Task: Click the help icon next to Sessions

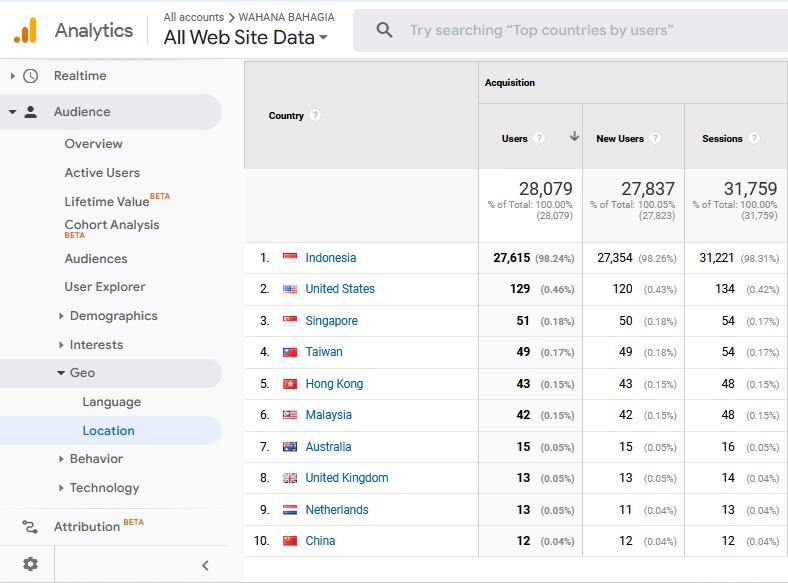Action: coord(754,138)
